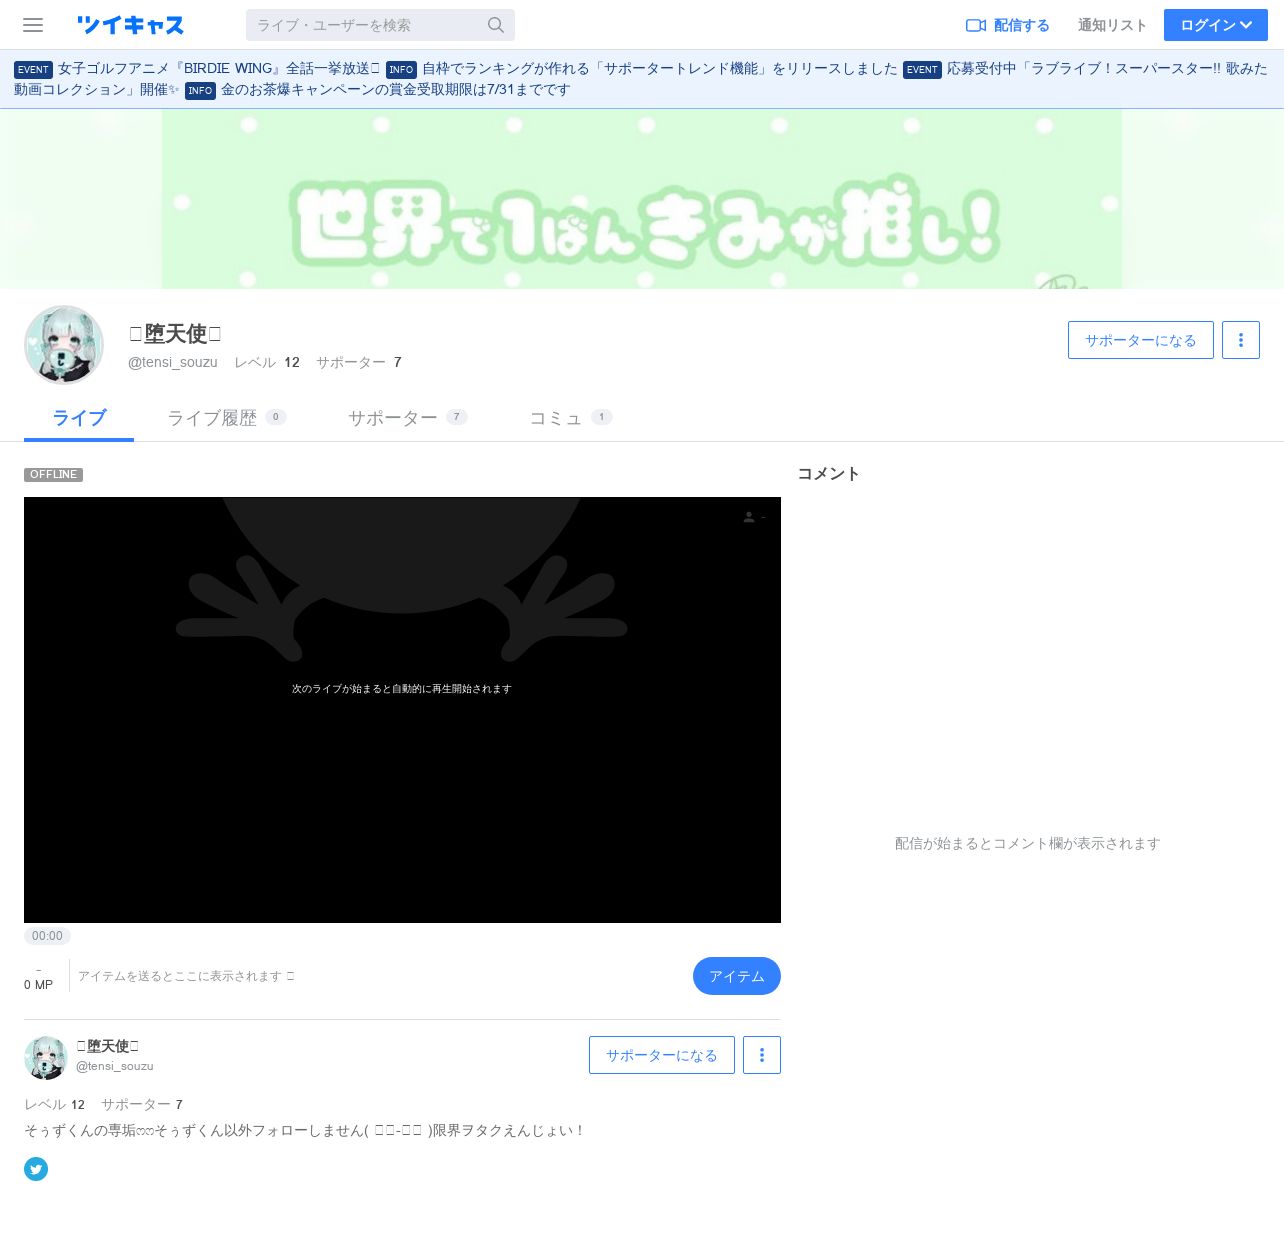Click the 堕天使 name below the player
The image size is (1284, 1254).
point(108,1046)
